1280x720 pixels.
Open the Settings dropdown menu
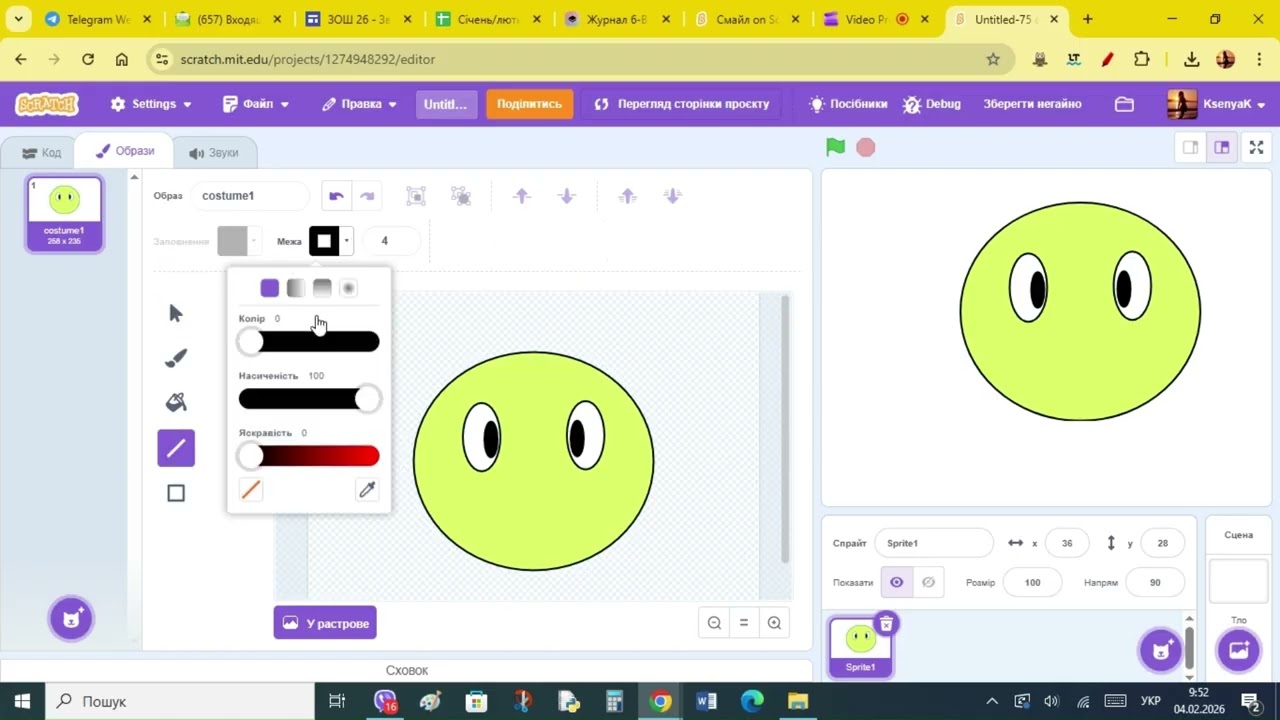[x=151, y=104]
